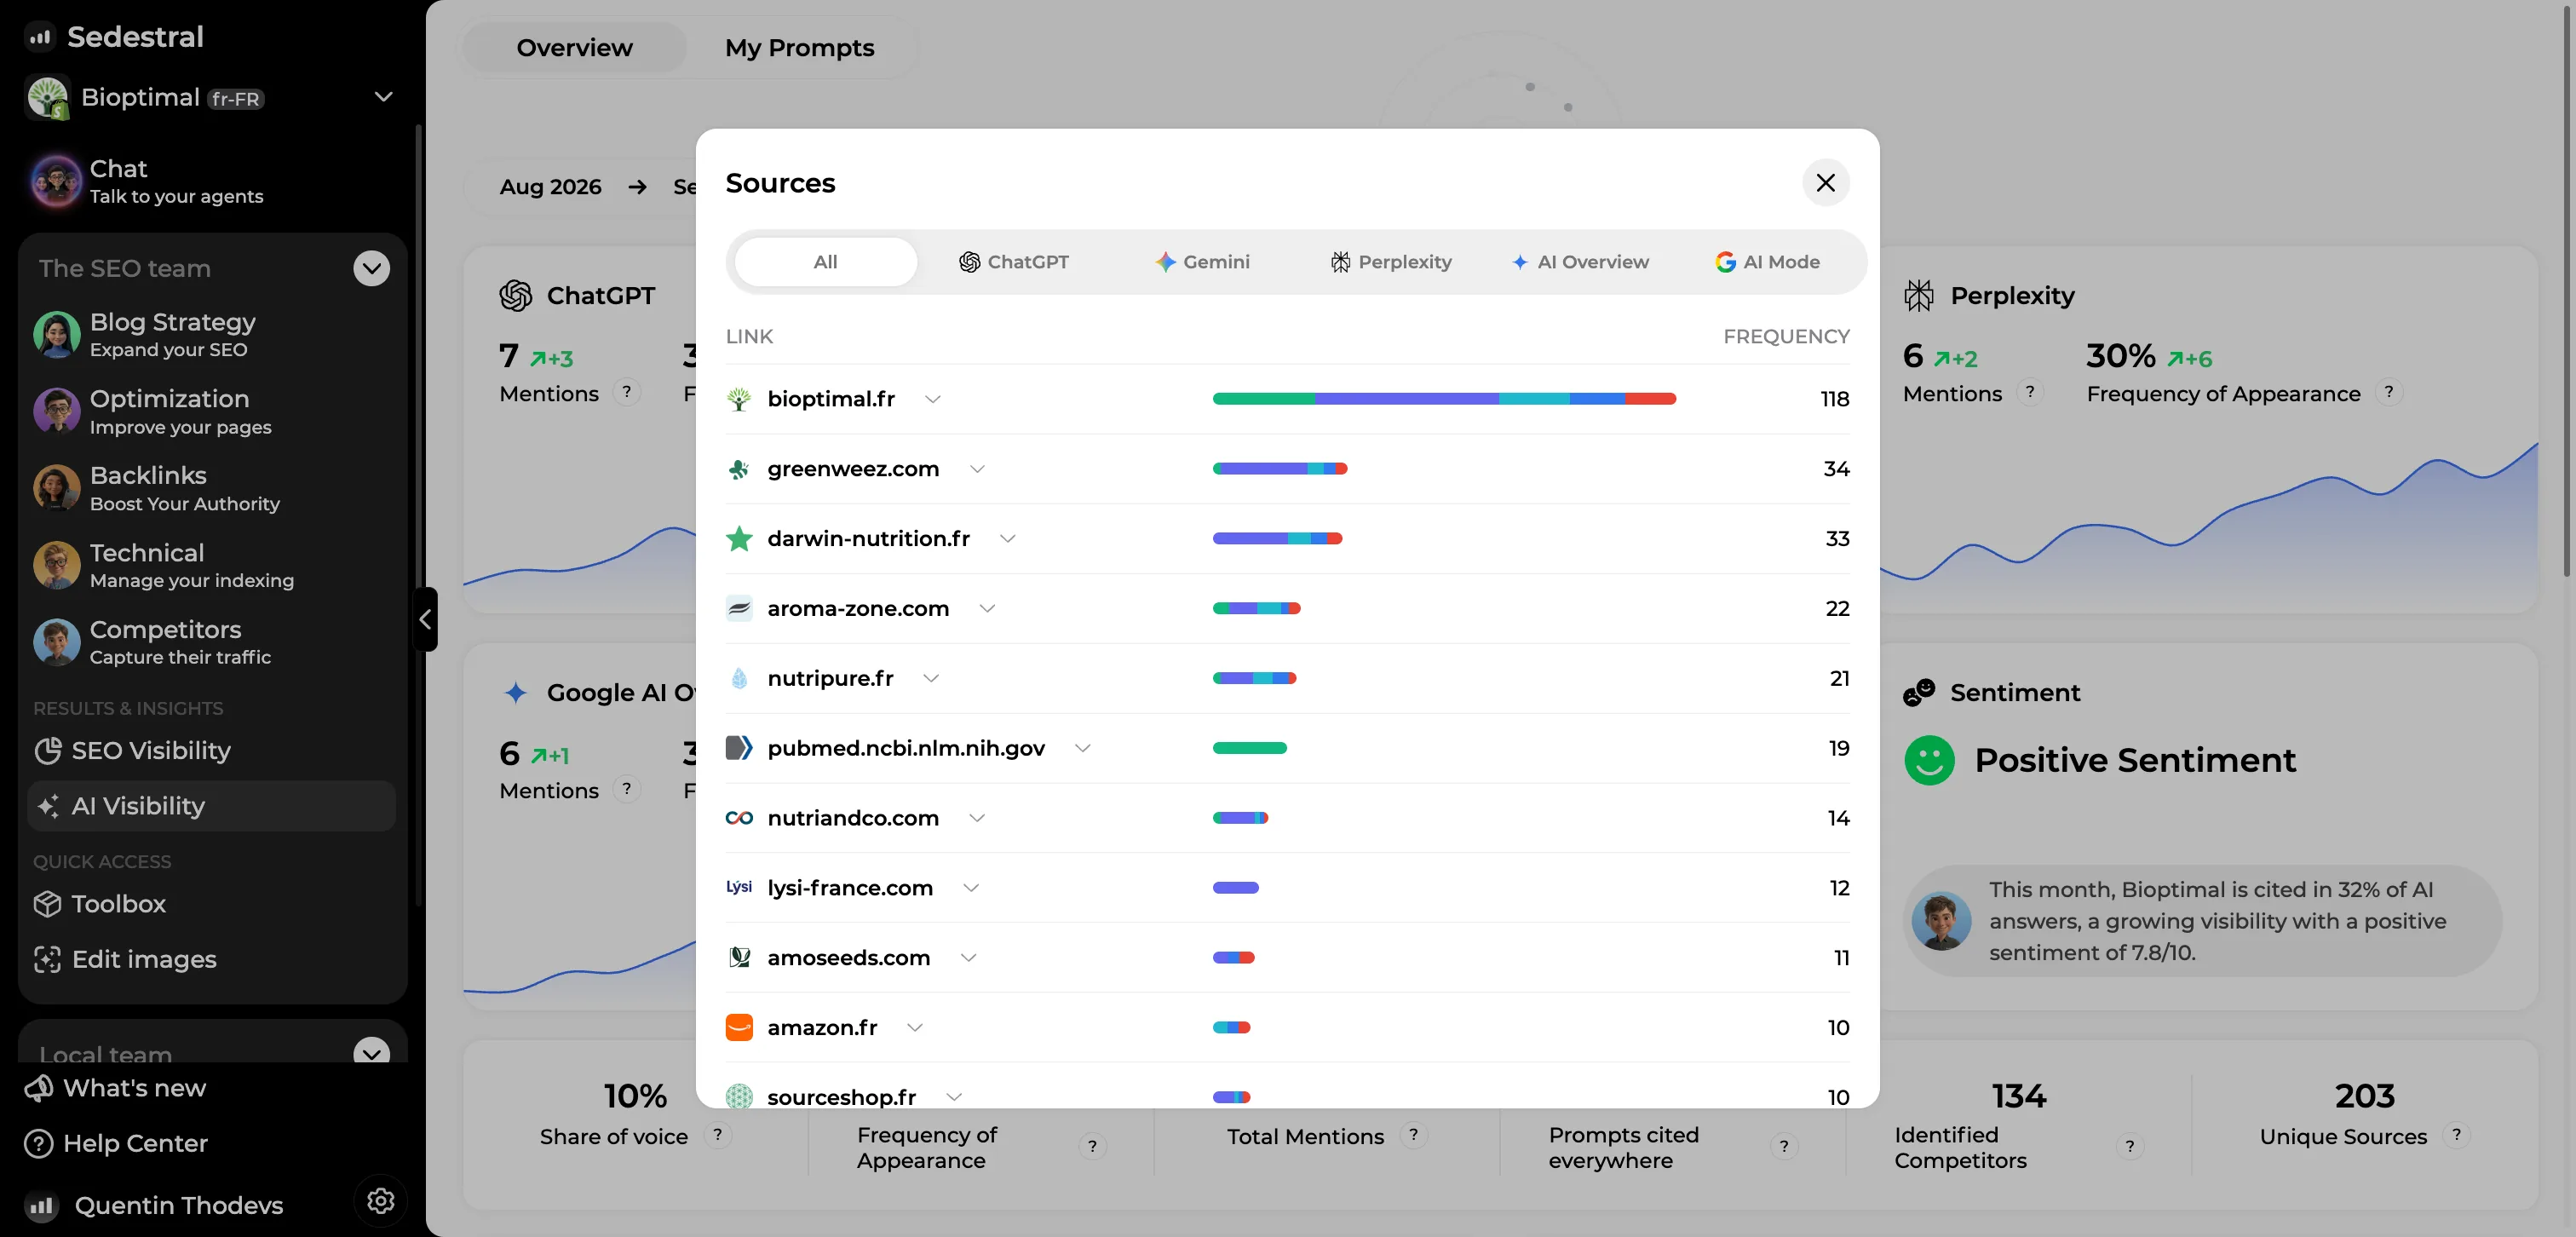Filter sources by Perplexity
The image size is (2576, 1237).
click(x=1391, y=262)
